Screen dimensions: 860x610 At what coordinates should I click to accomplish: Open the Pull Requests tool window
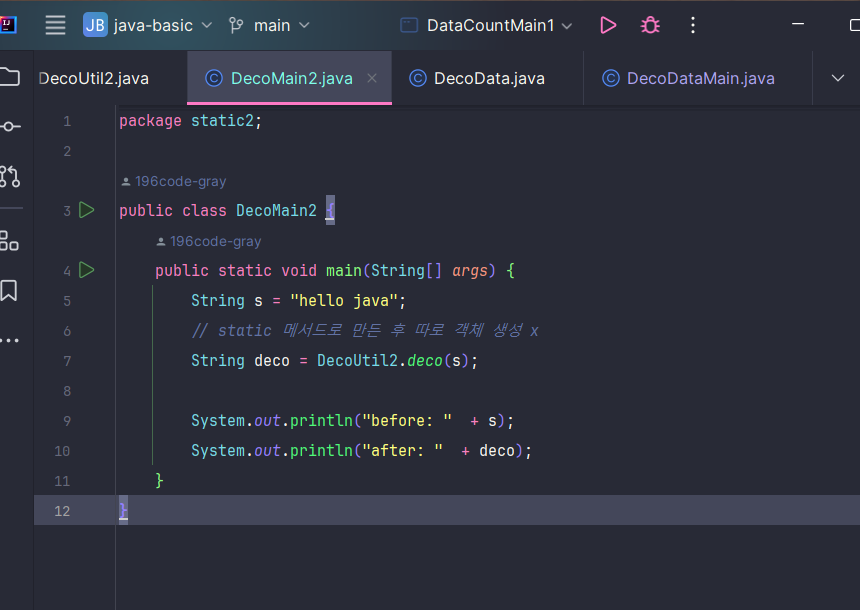(x=10, y=177)
